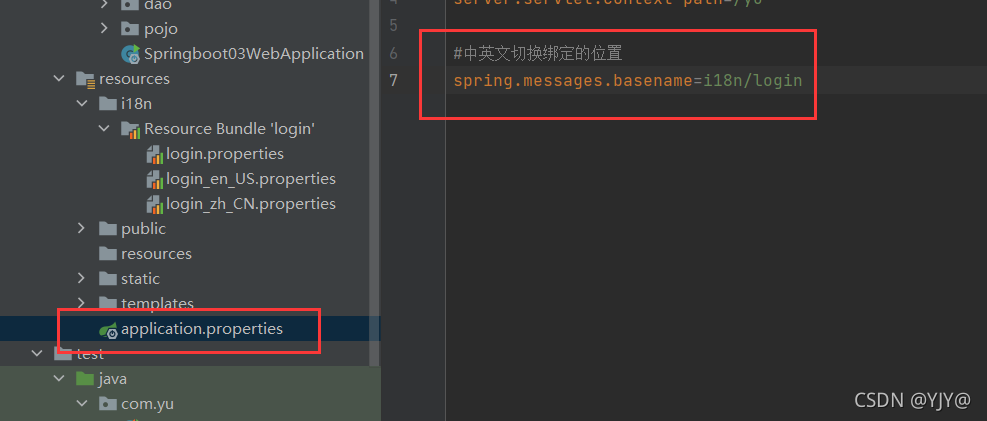Select the java folder under test

pyautogui.click(x=113, y=379)
